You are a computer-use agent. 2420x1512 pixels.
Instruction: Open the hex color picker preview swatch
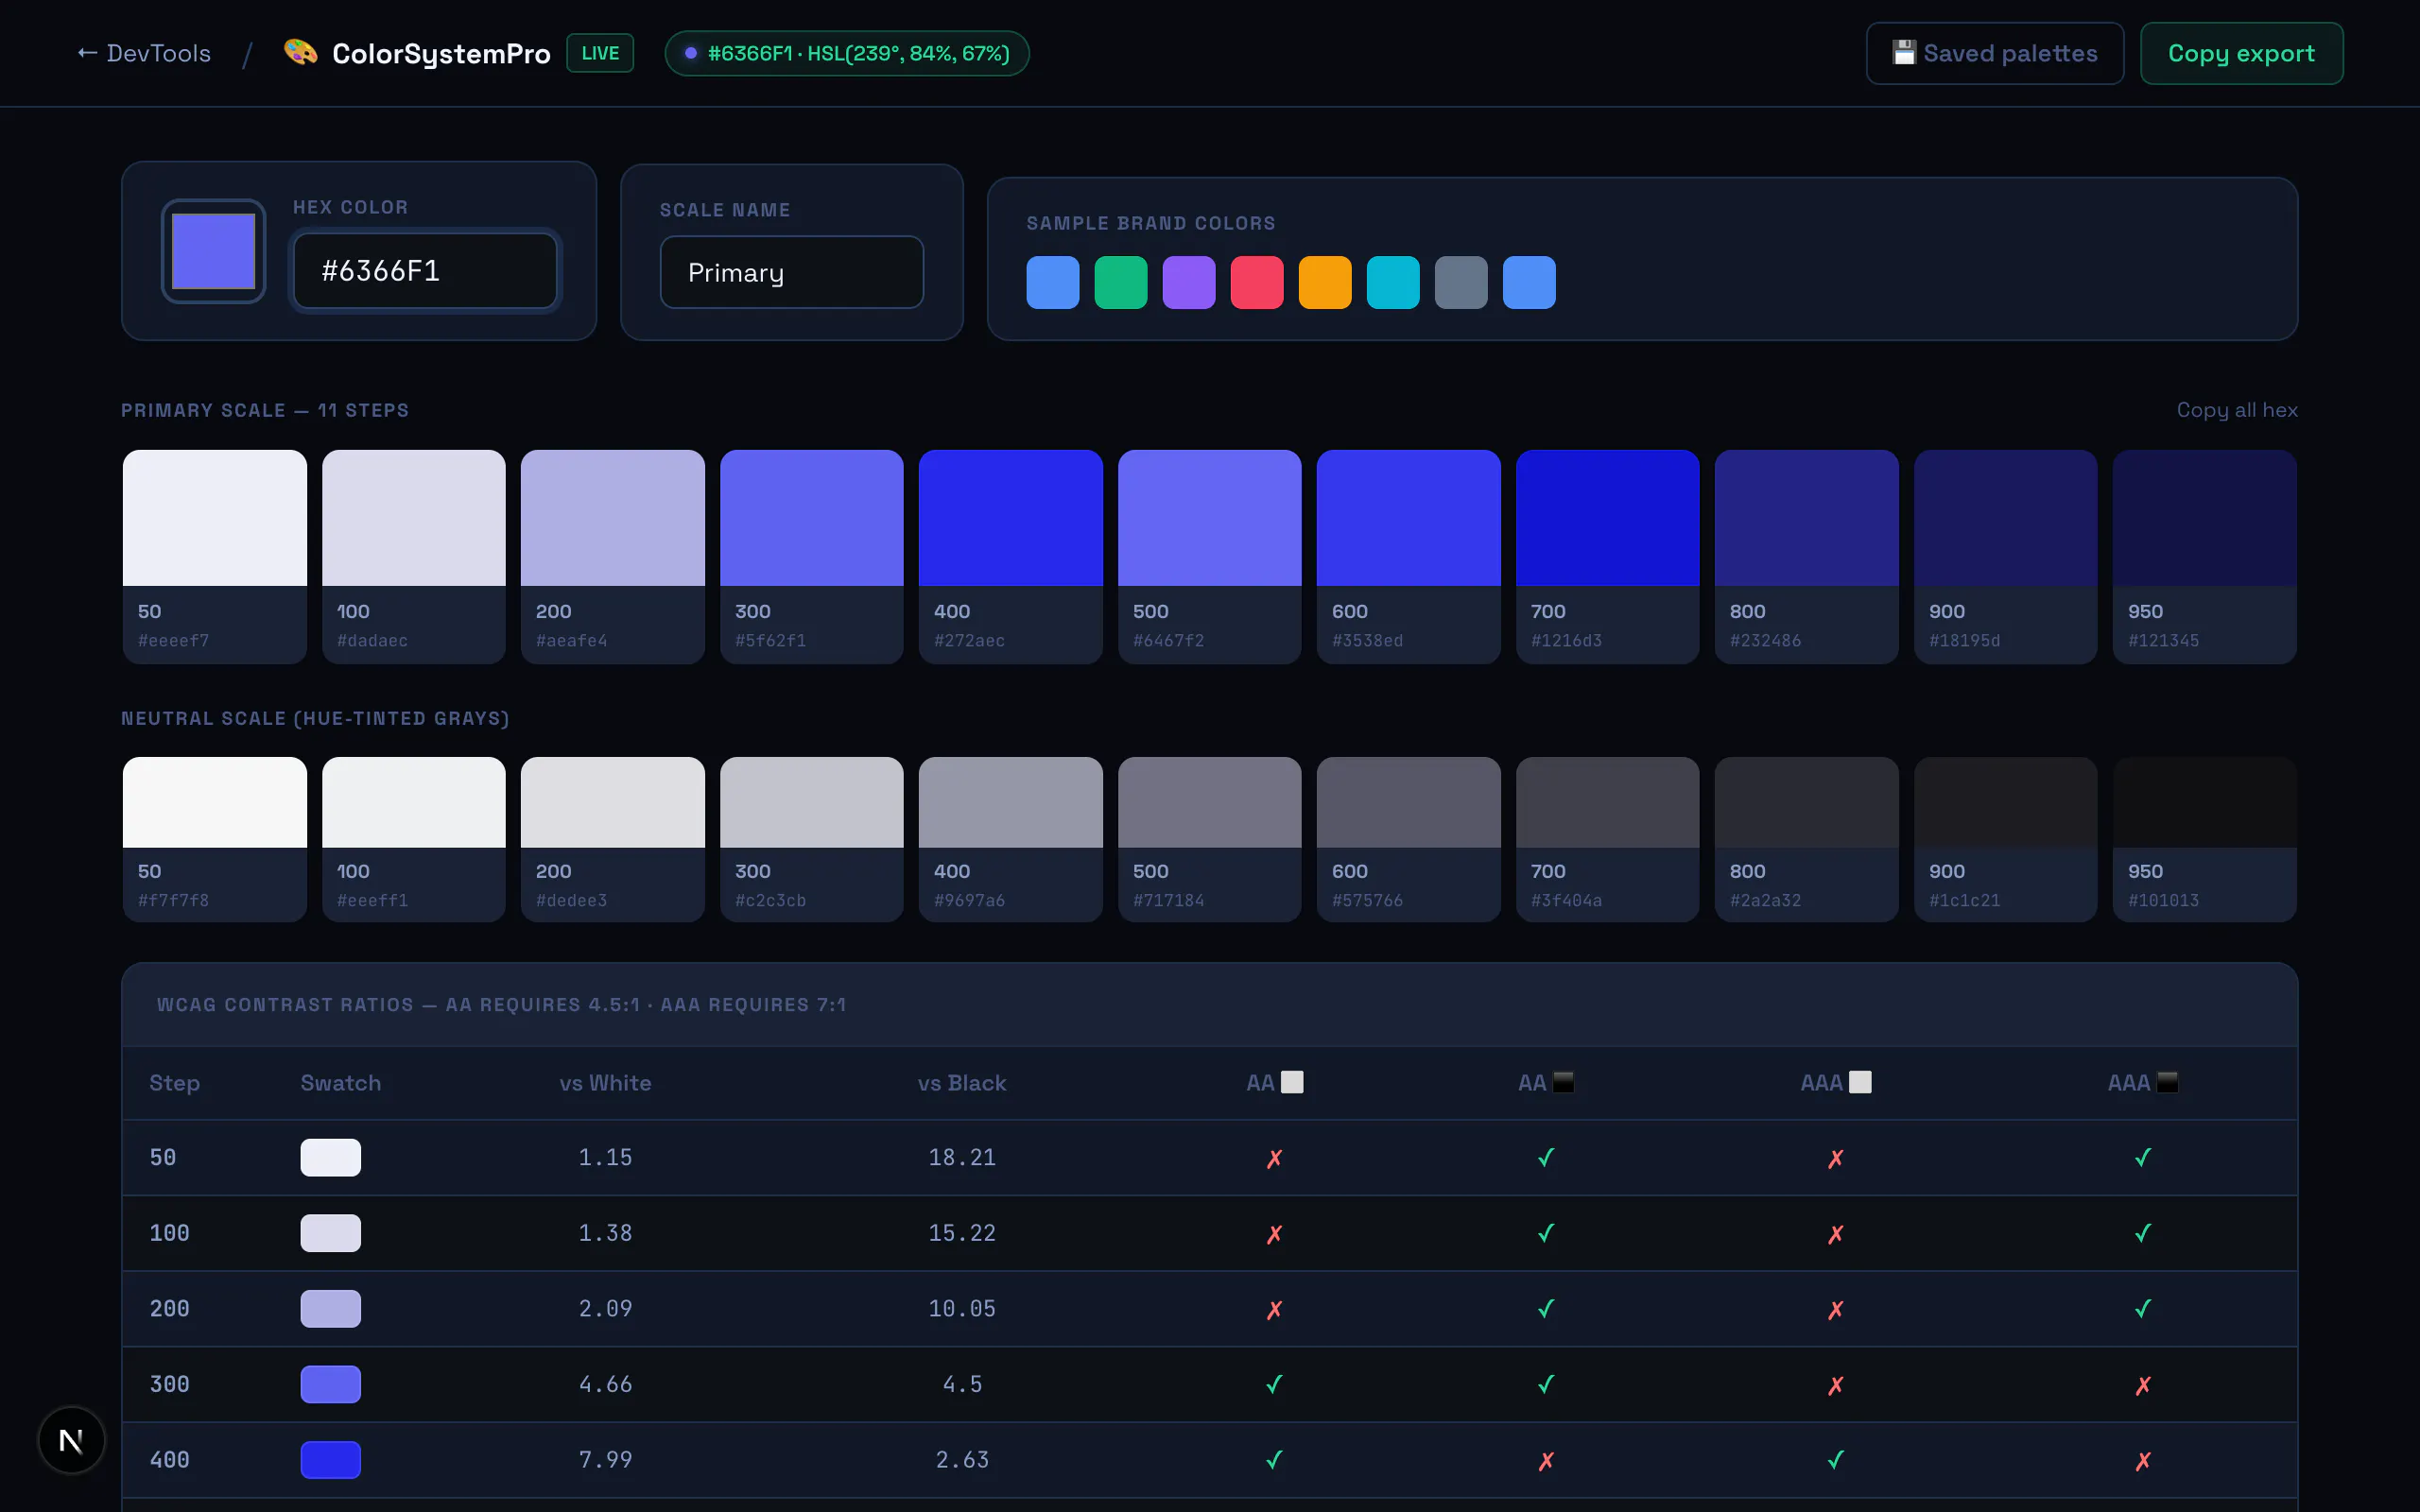tap(214, 251)
